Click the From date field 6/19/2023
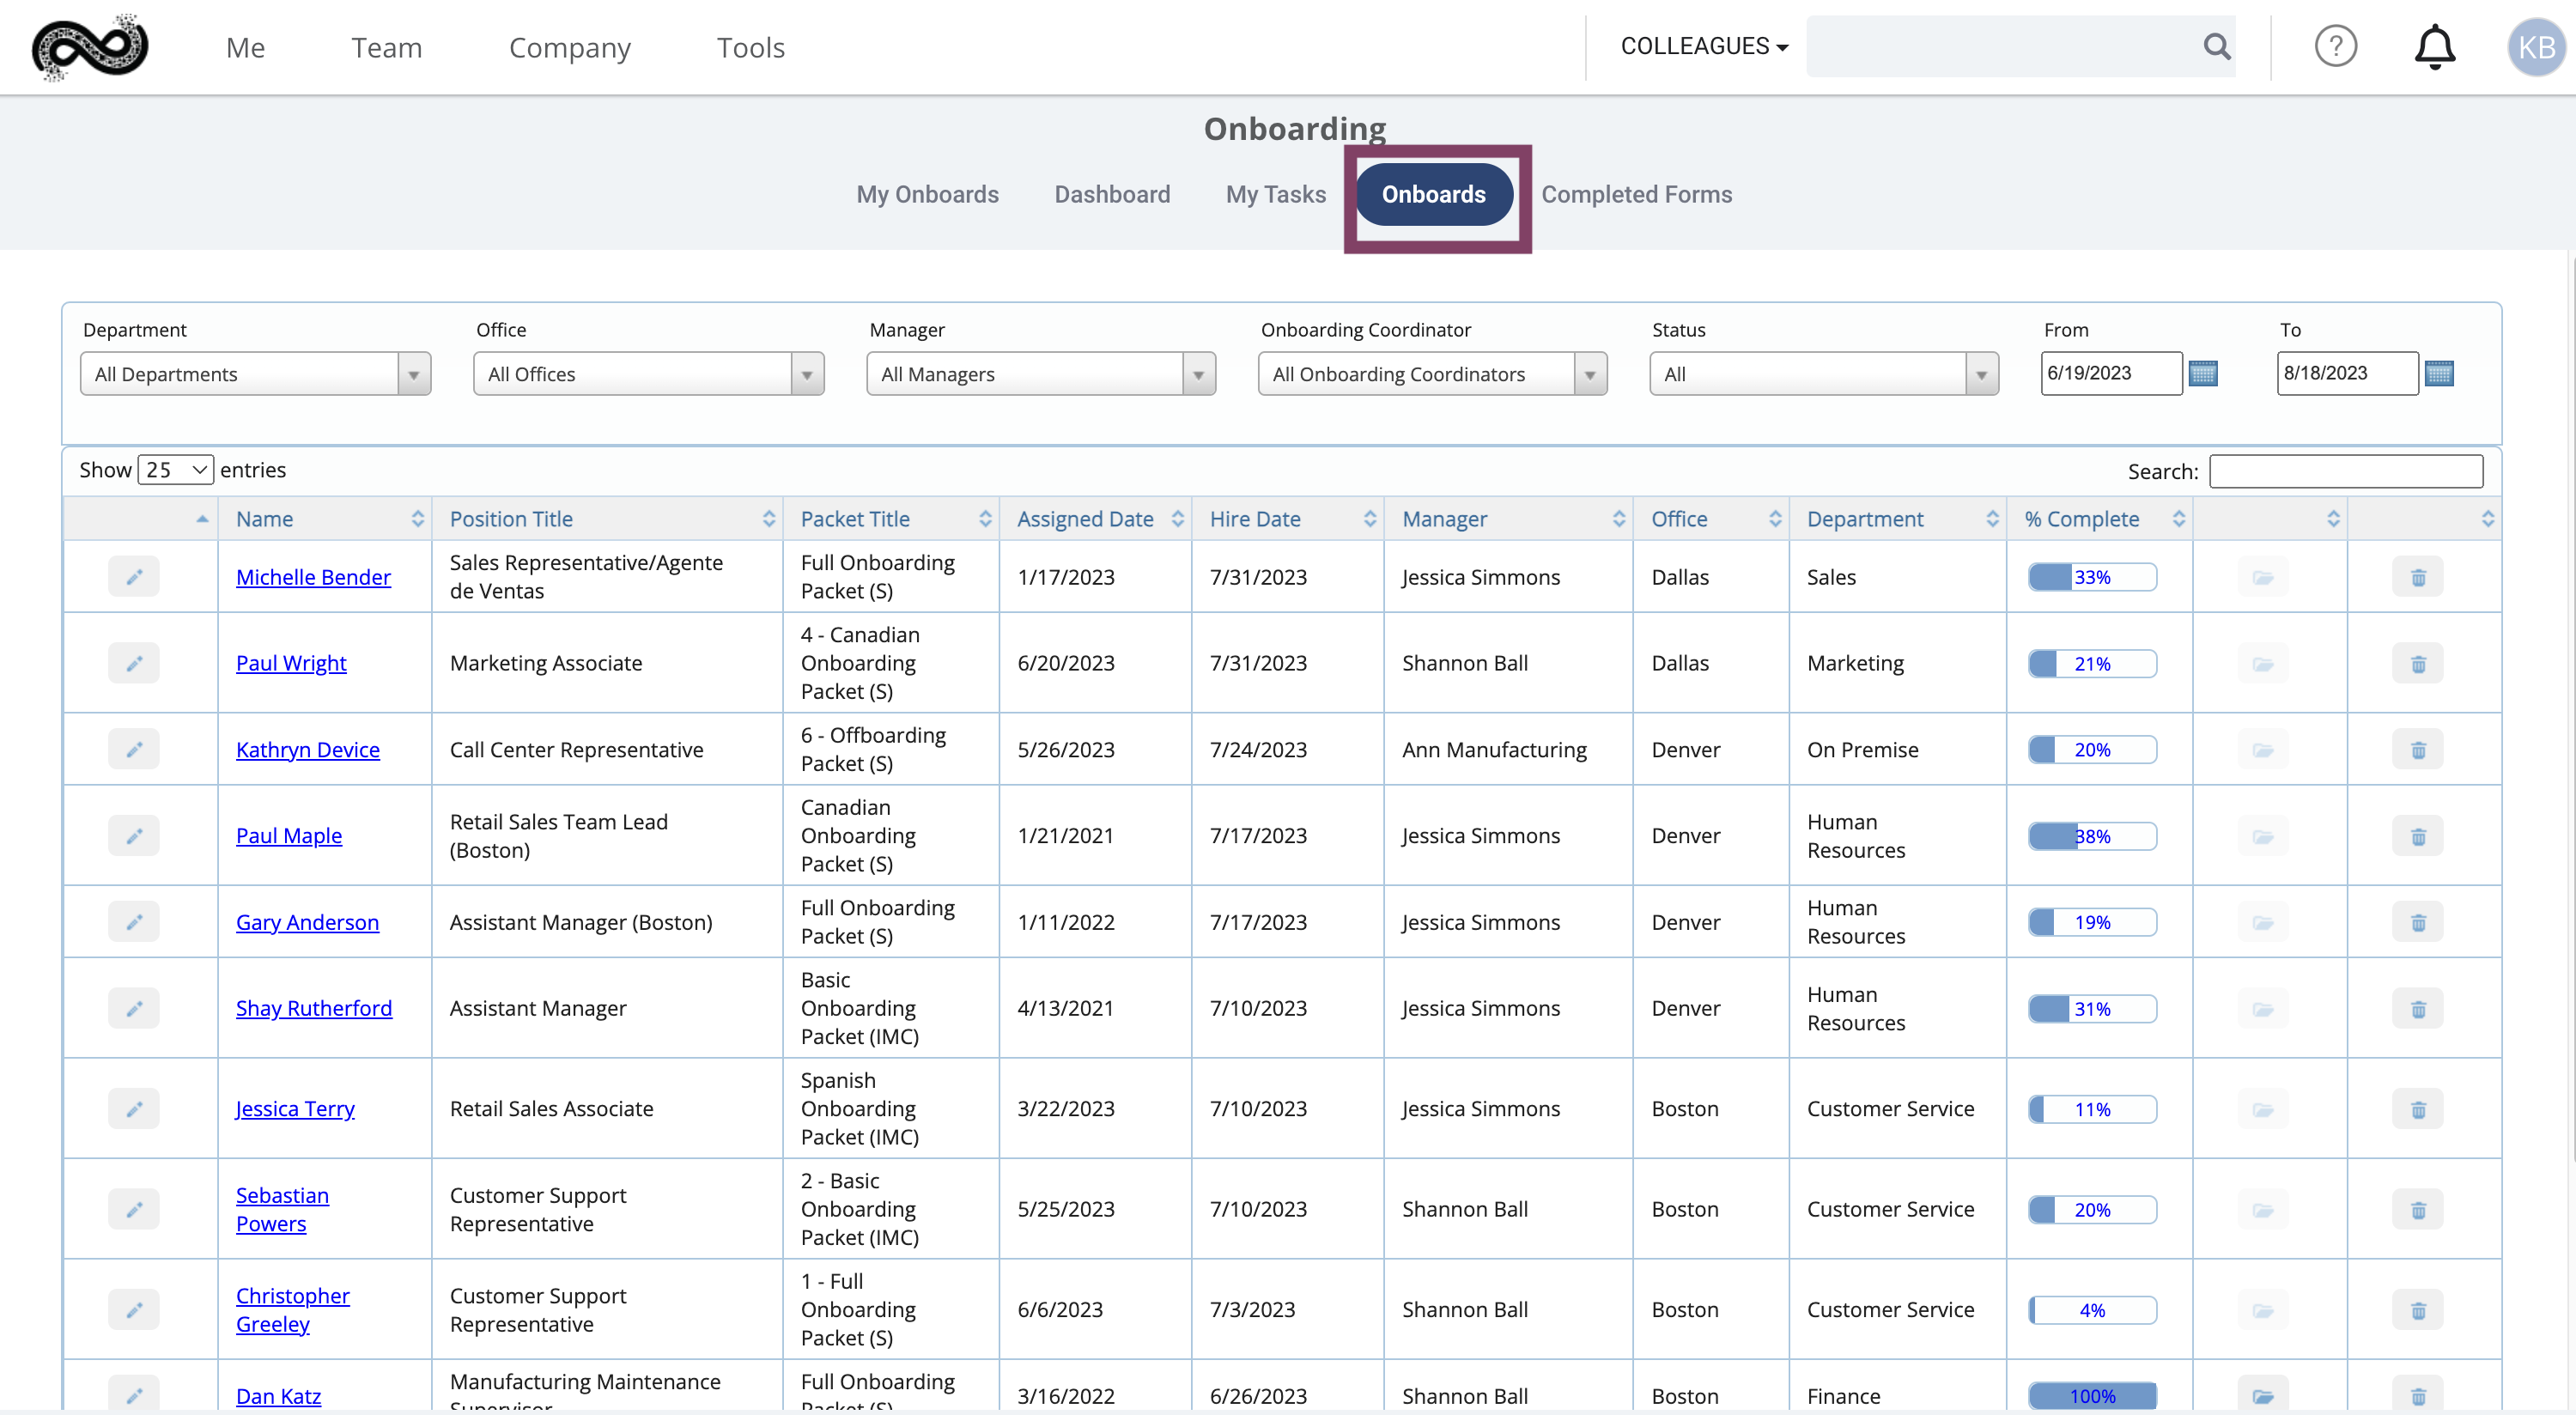Image resolution: width=2576 pixels, height=1415 pixels. click(2111, 373)
